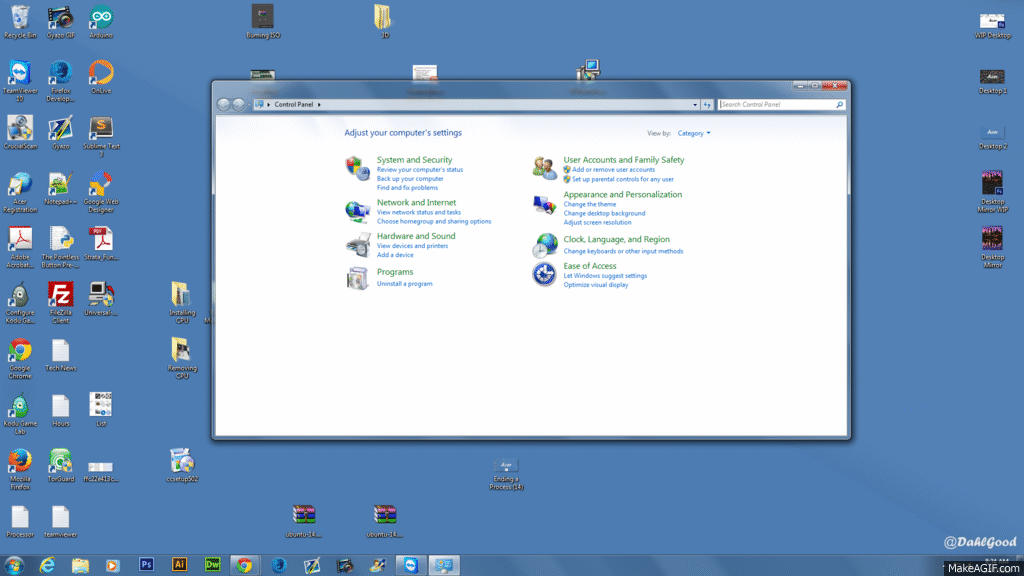Open the Ease of Access icon

[545, 274]
